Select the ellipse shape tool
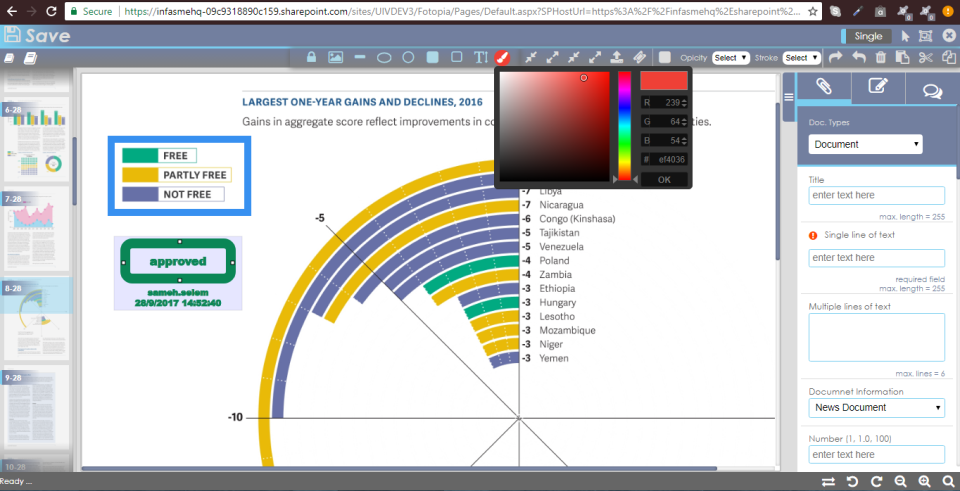 (384, 58)
